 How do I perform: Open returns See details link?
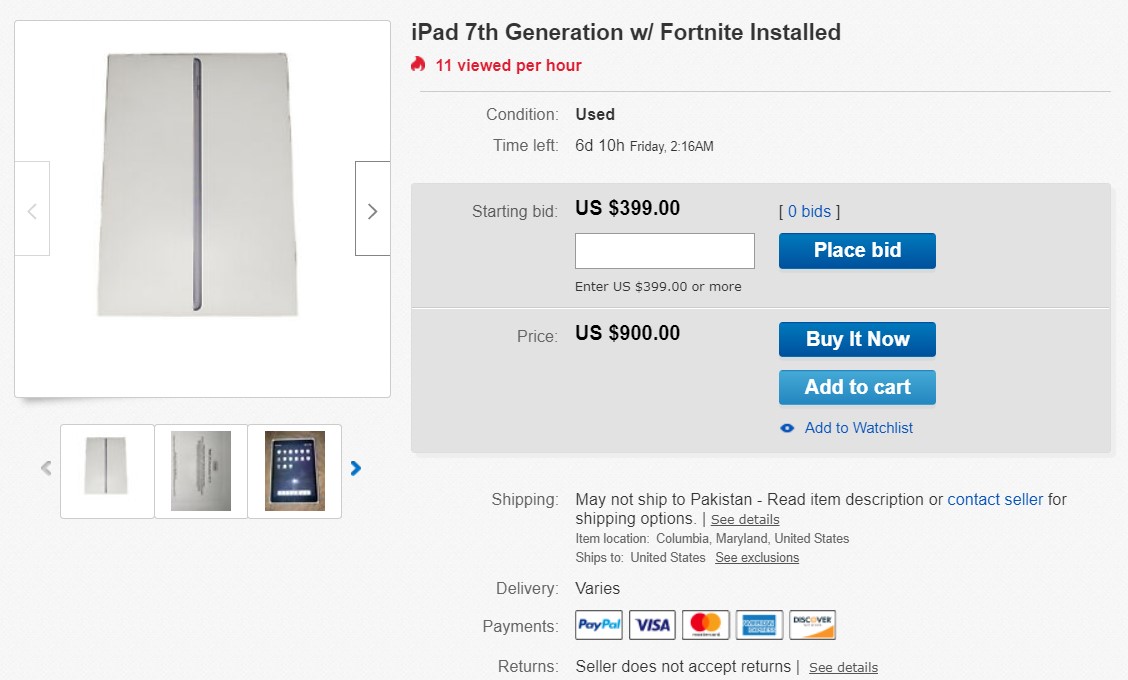tap(842, 666)
